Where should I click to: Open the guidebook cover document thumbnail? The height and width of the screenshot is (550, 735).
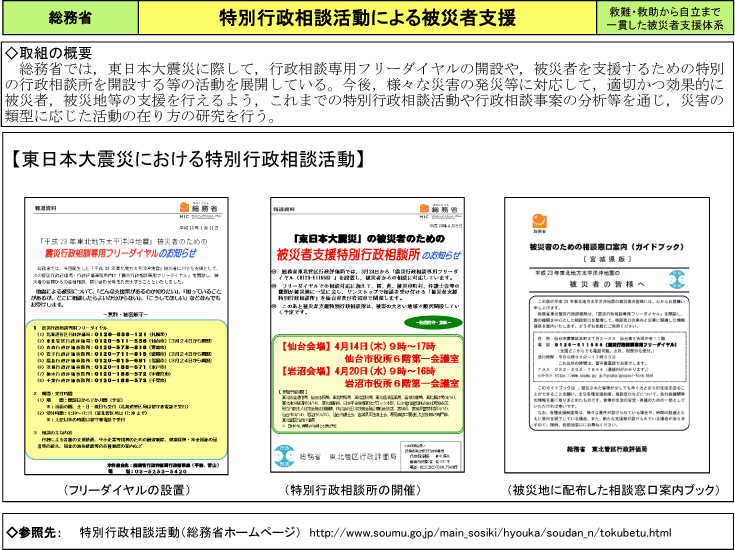(x=607, y=335)
